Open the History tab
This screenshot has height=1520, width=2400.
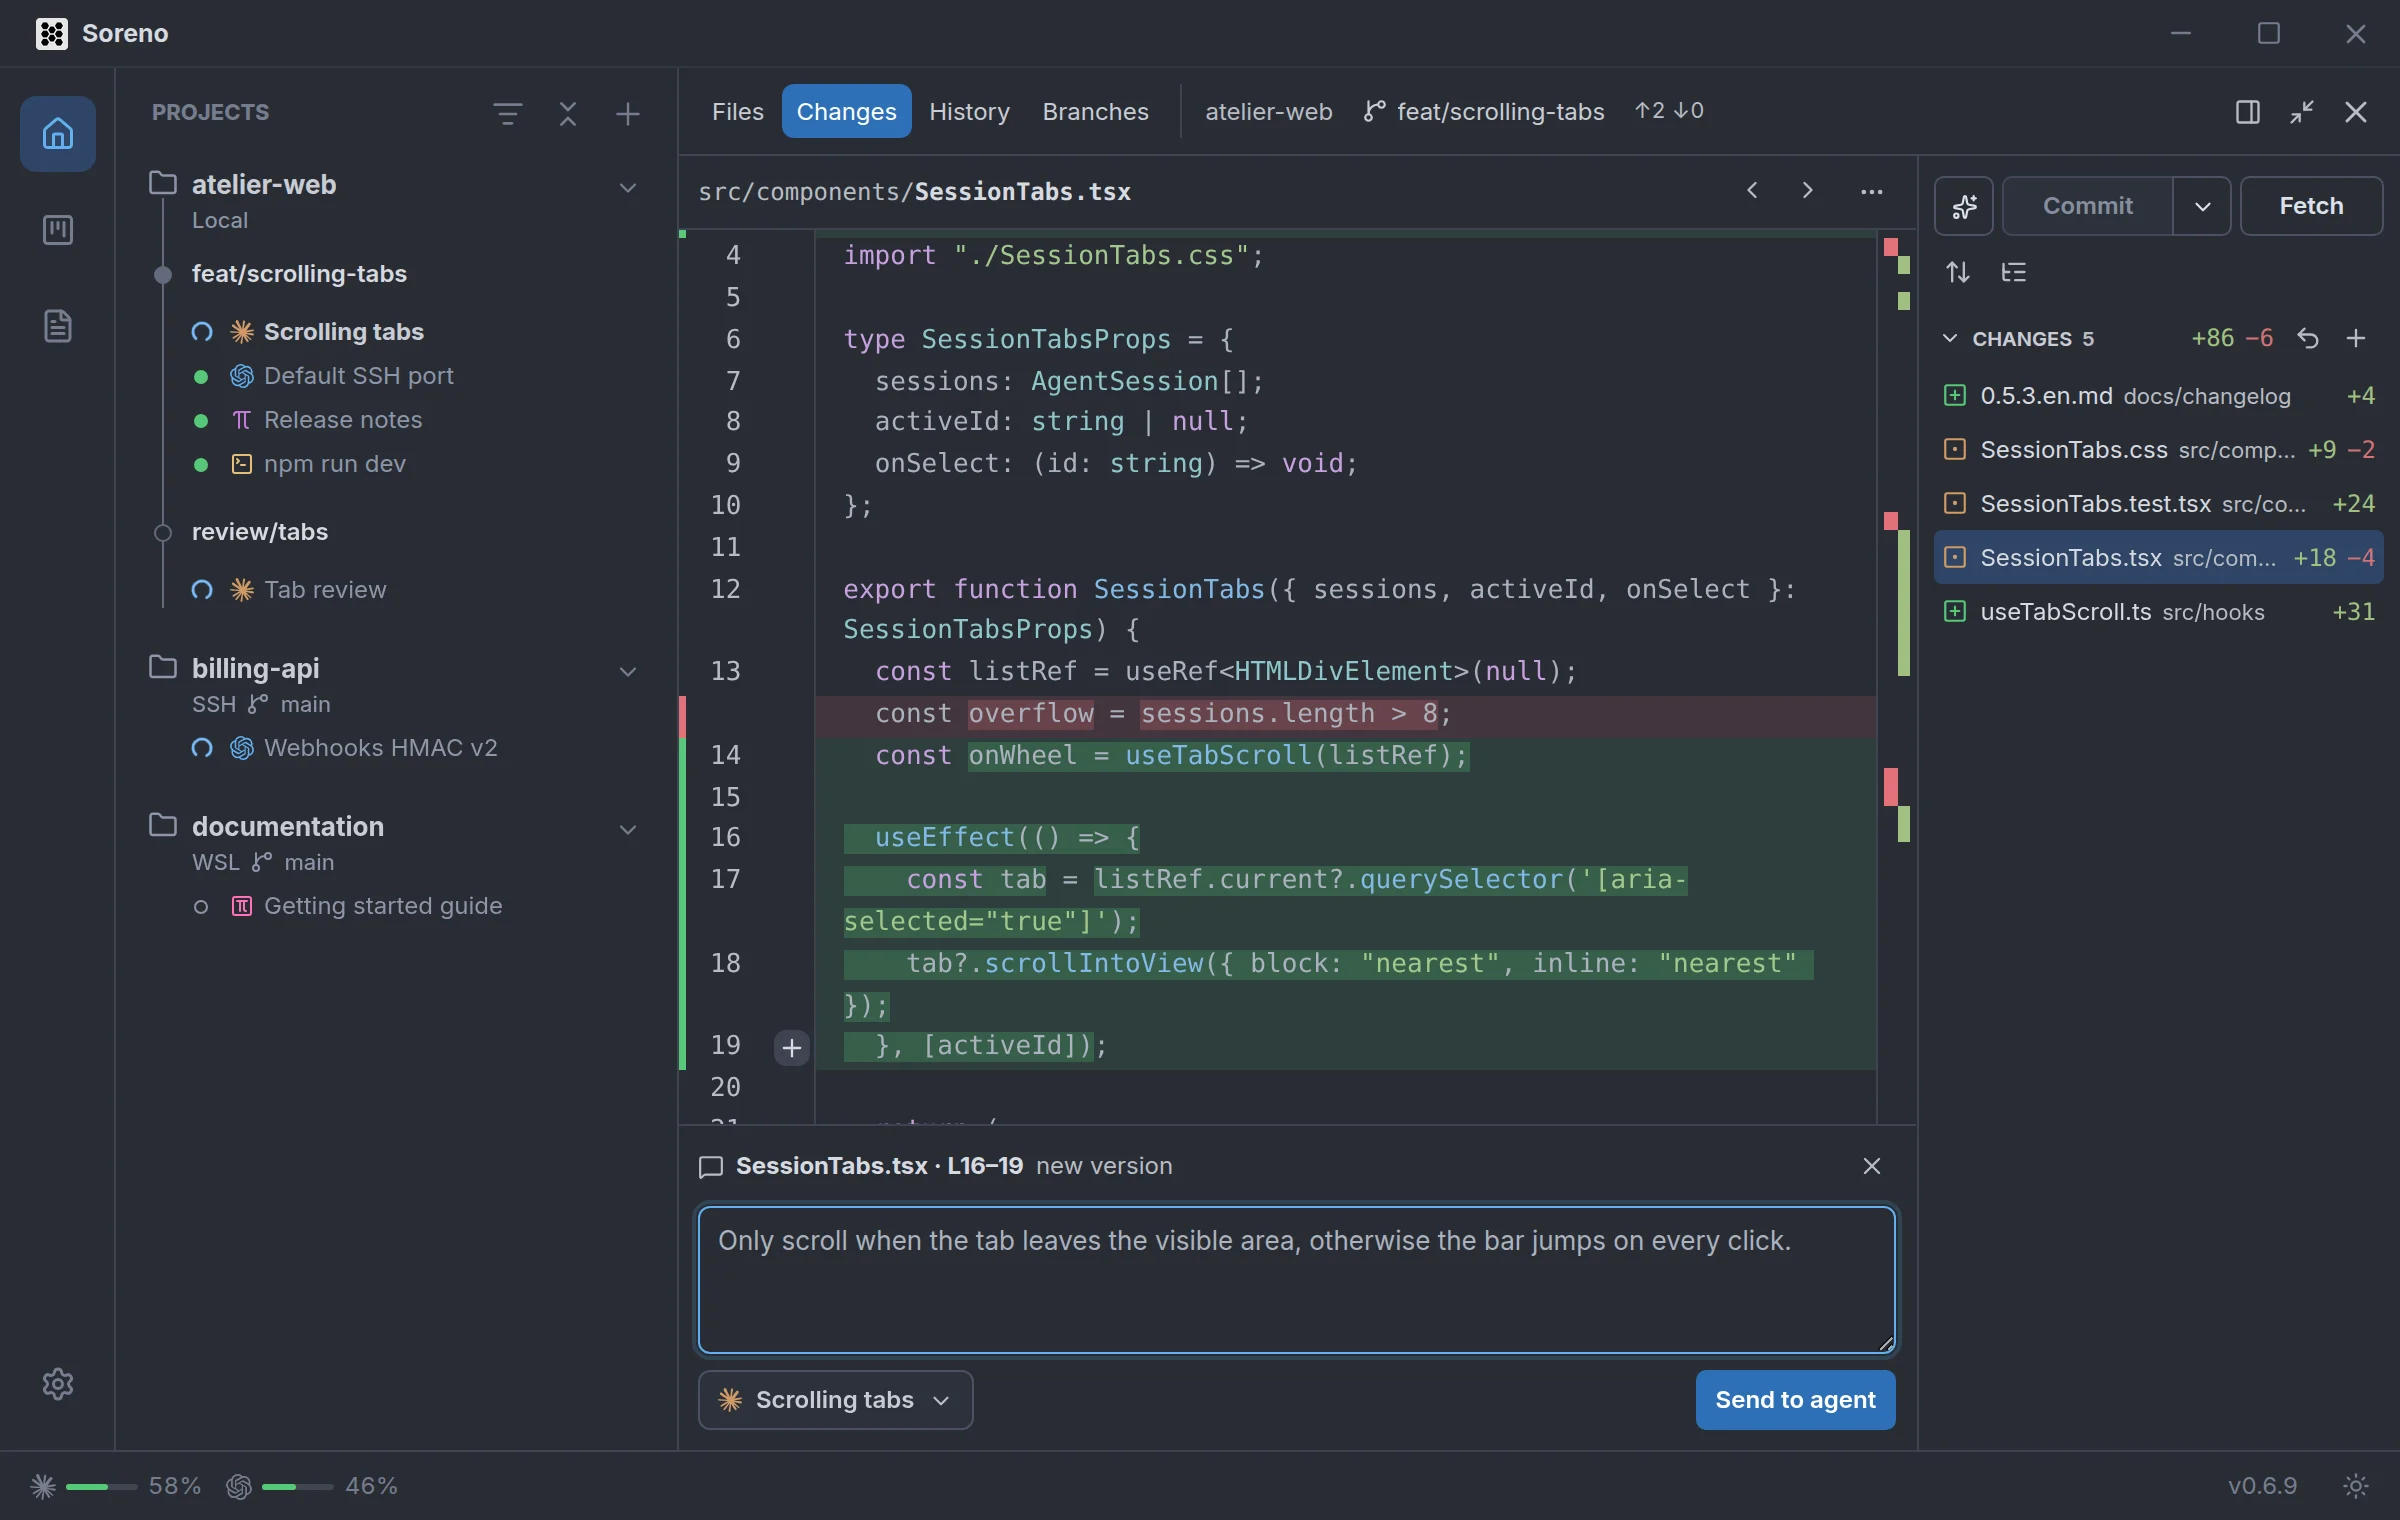coord(969,111)
